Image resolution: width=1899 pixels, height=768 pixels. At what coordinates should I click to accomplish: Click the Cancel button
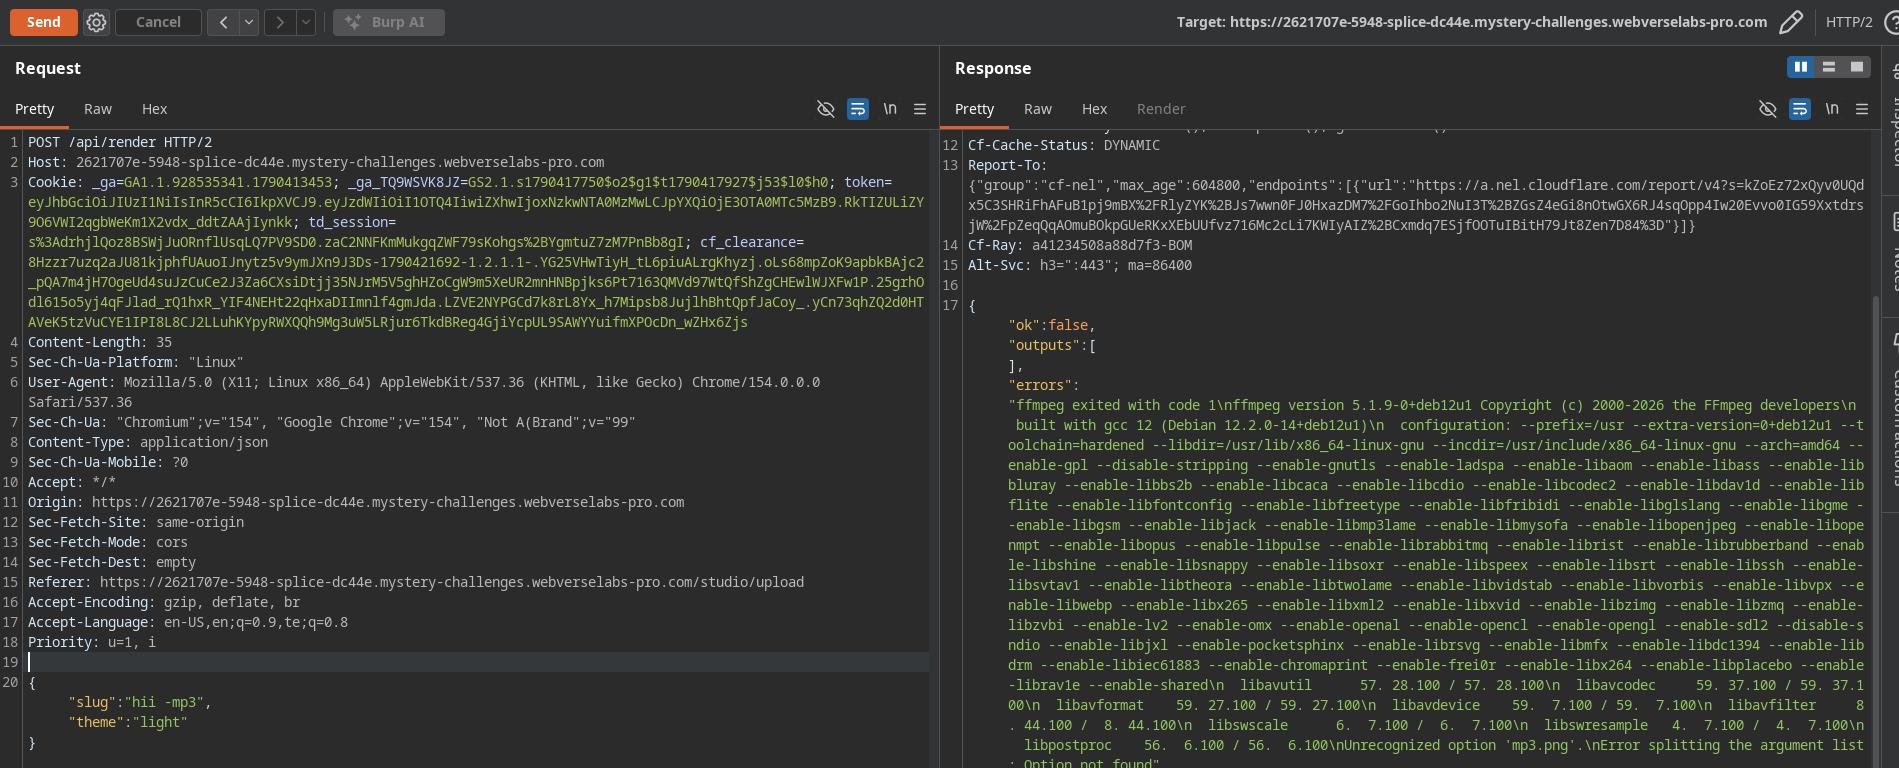[158, 22]
